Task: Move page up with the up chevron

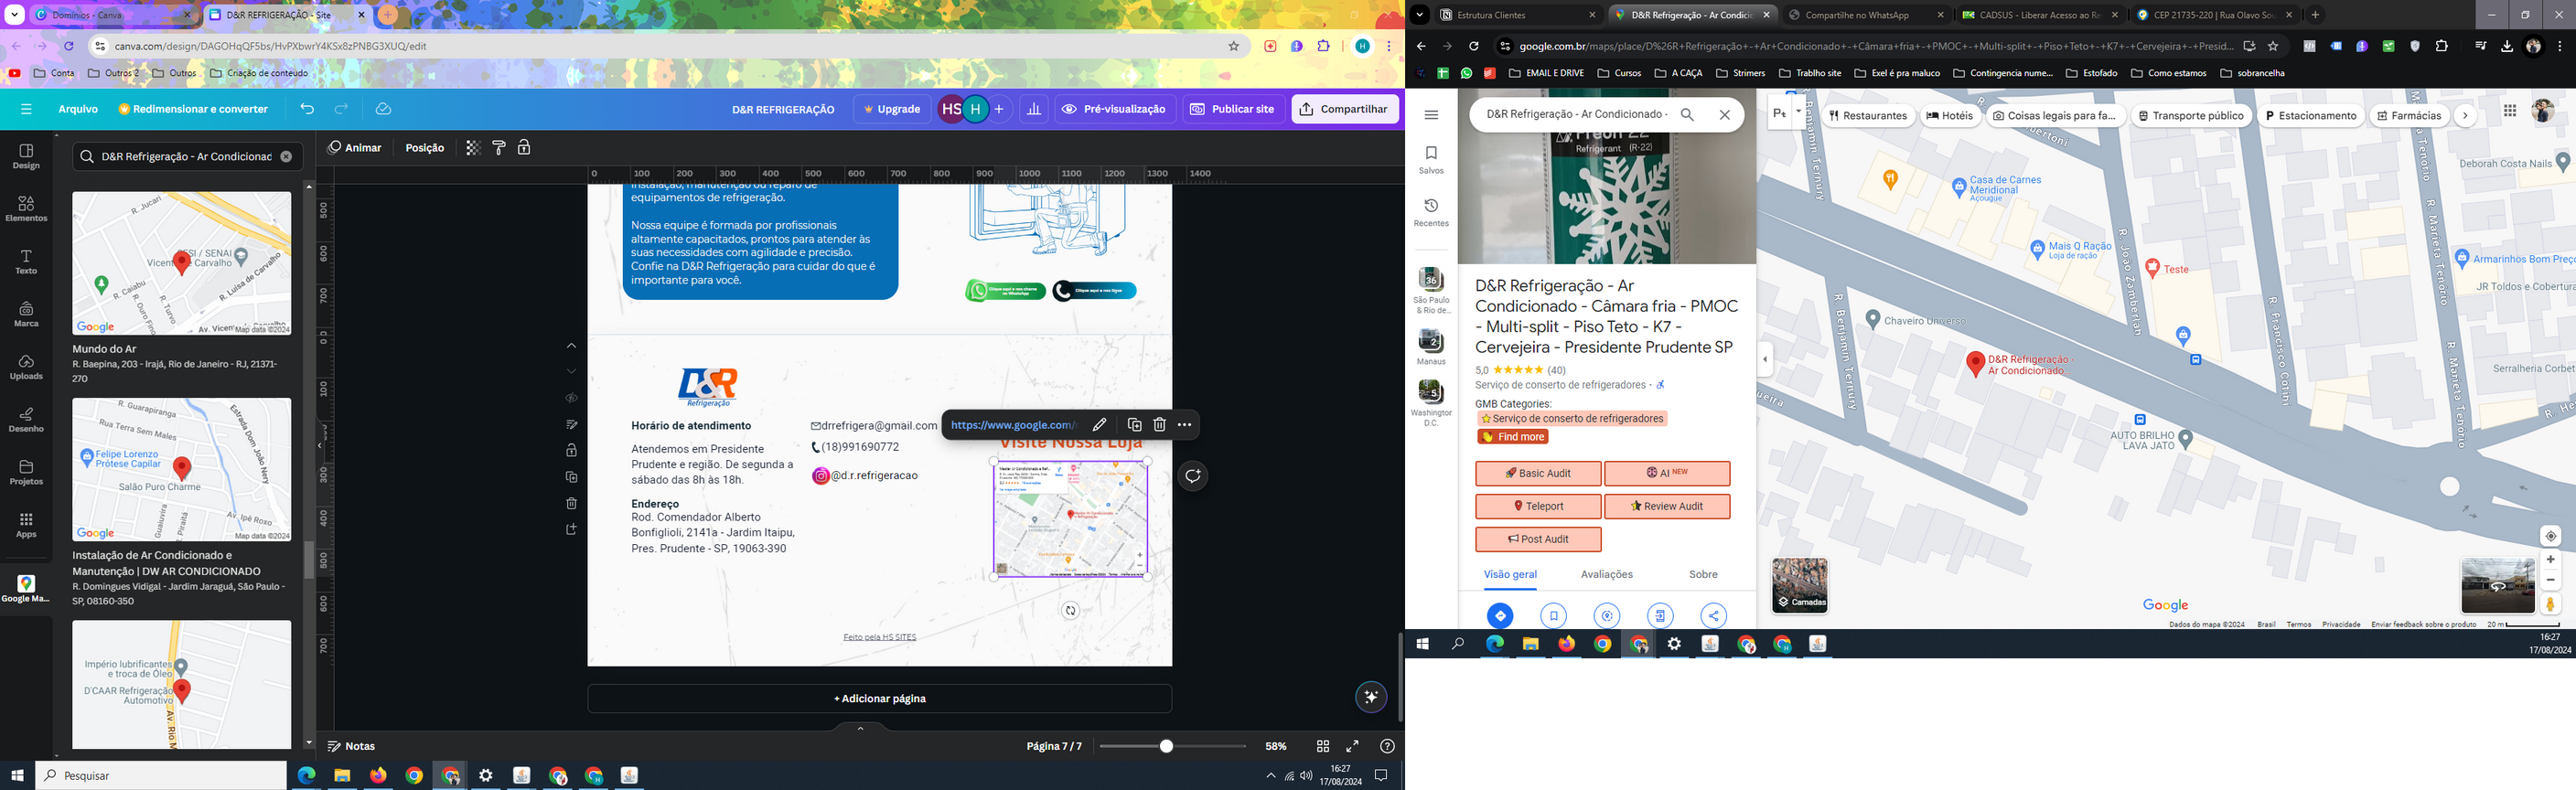Action: [x=572, y=346]
